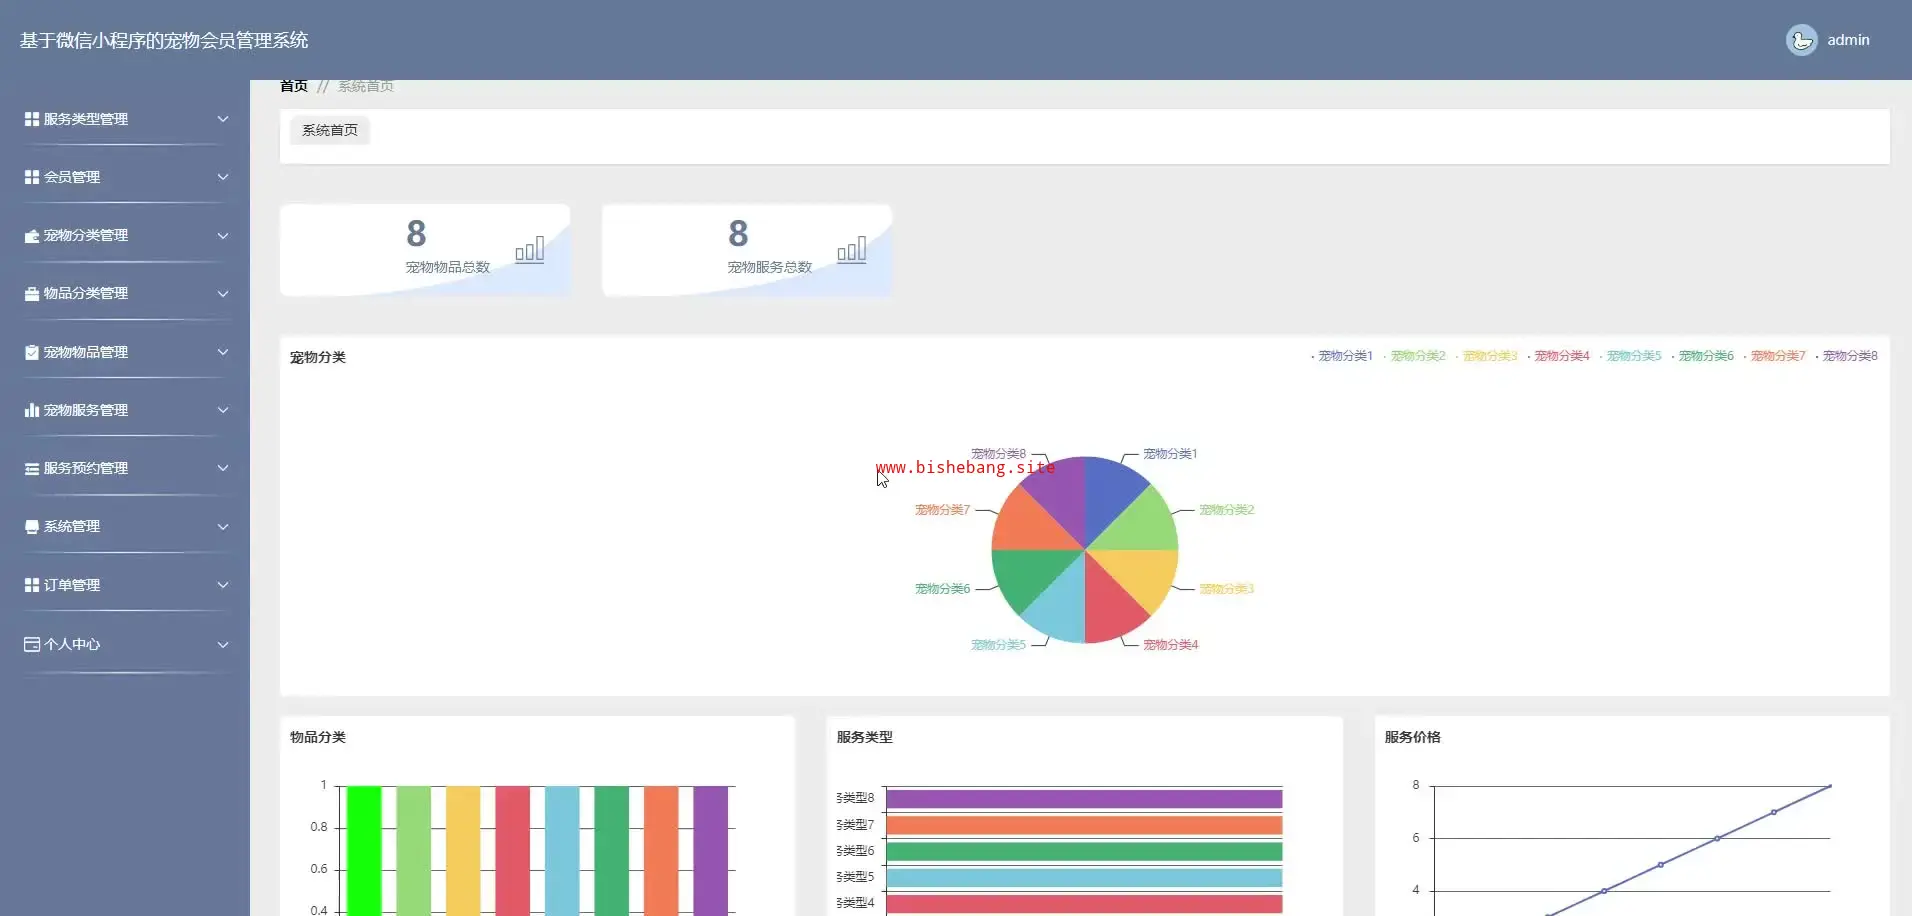Screen dimensions: 1912x916
Task: Expand the 系统管理 menu chevron
Action: point(223,527)
